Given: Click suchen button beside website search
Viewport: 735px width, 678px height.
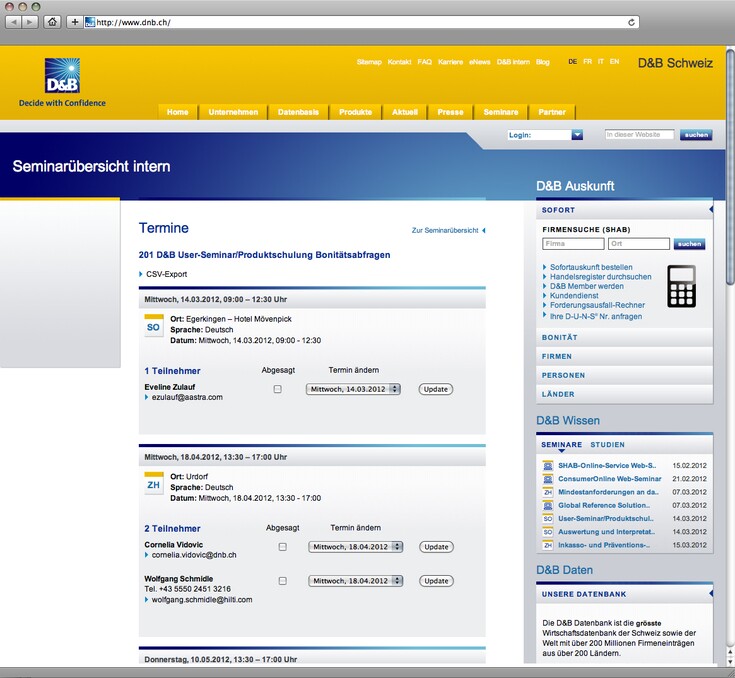Looking at the screenshot, I should [696, 135].
